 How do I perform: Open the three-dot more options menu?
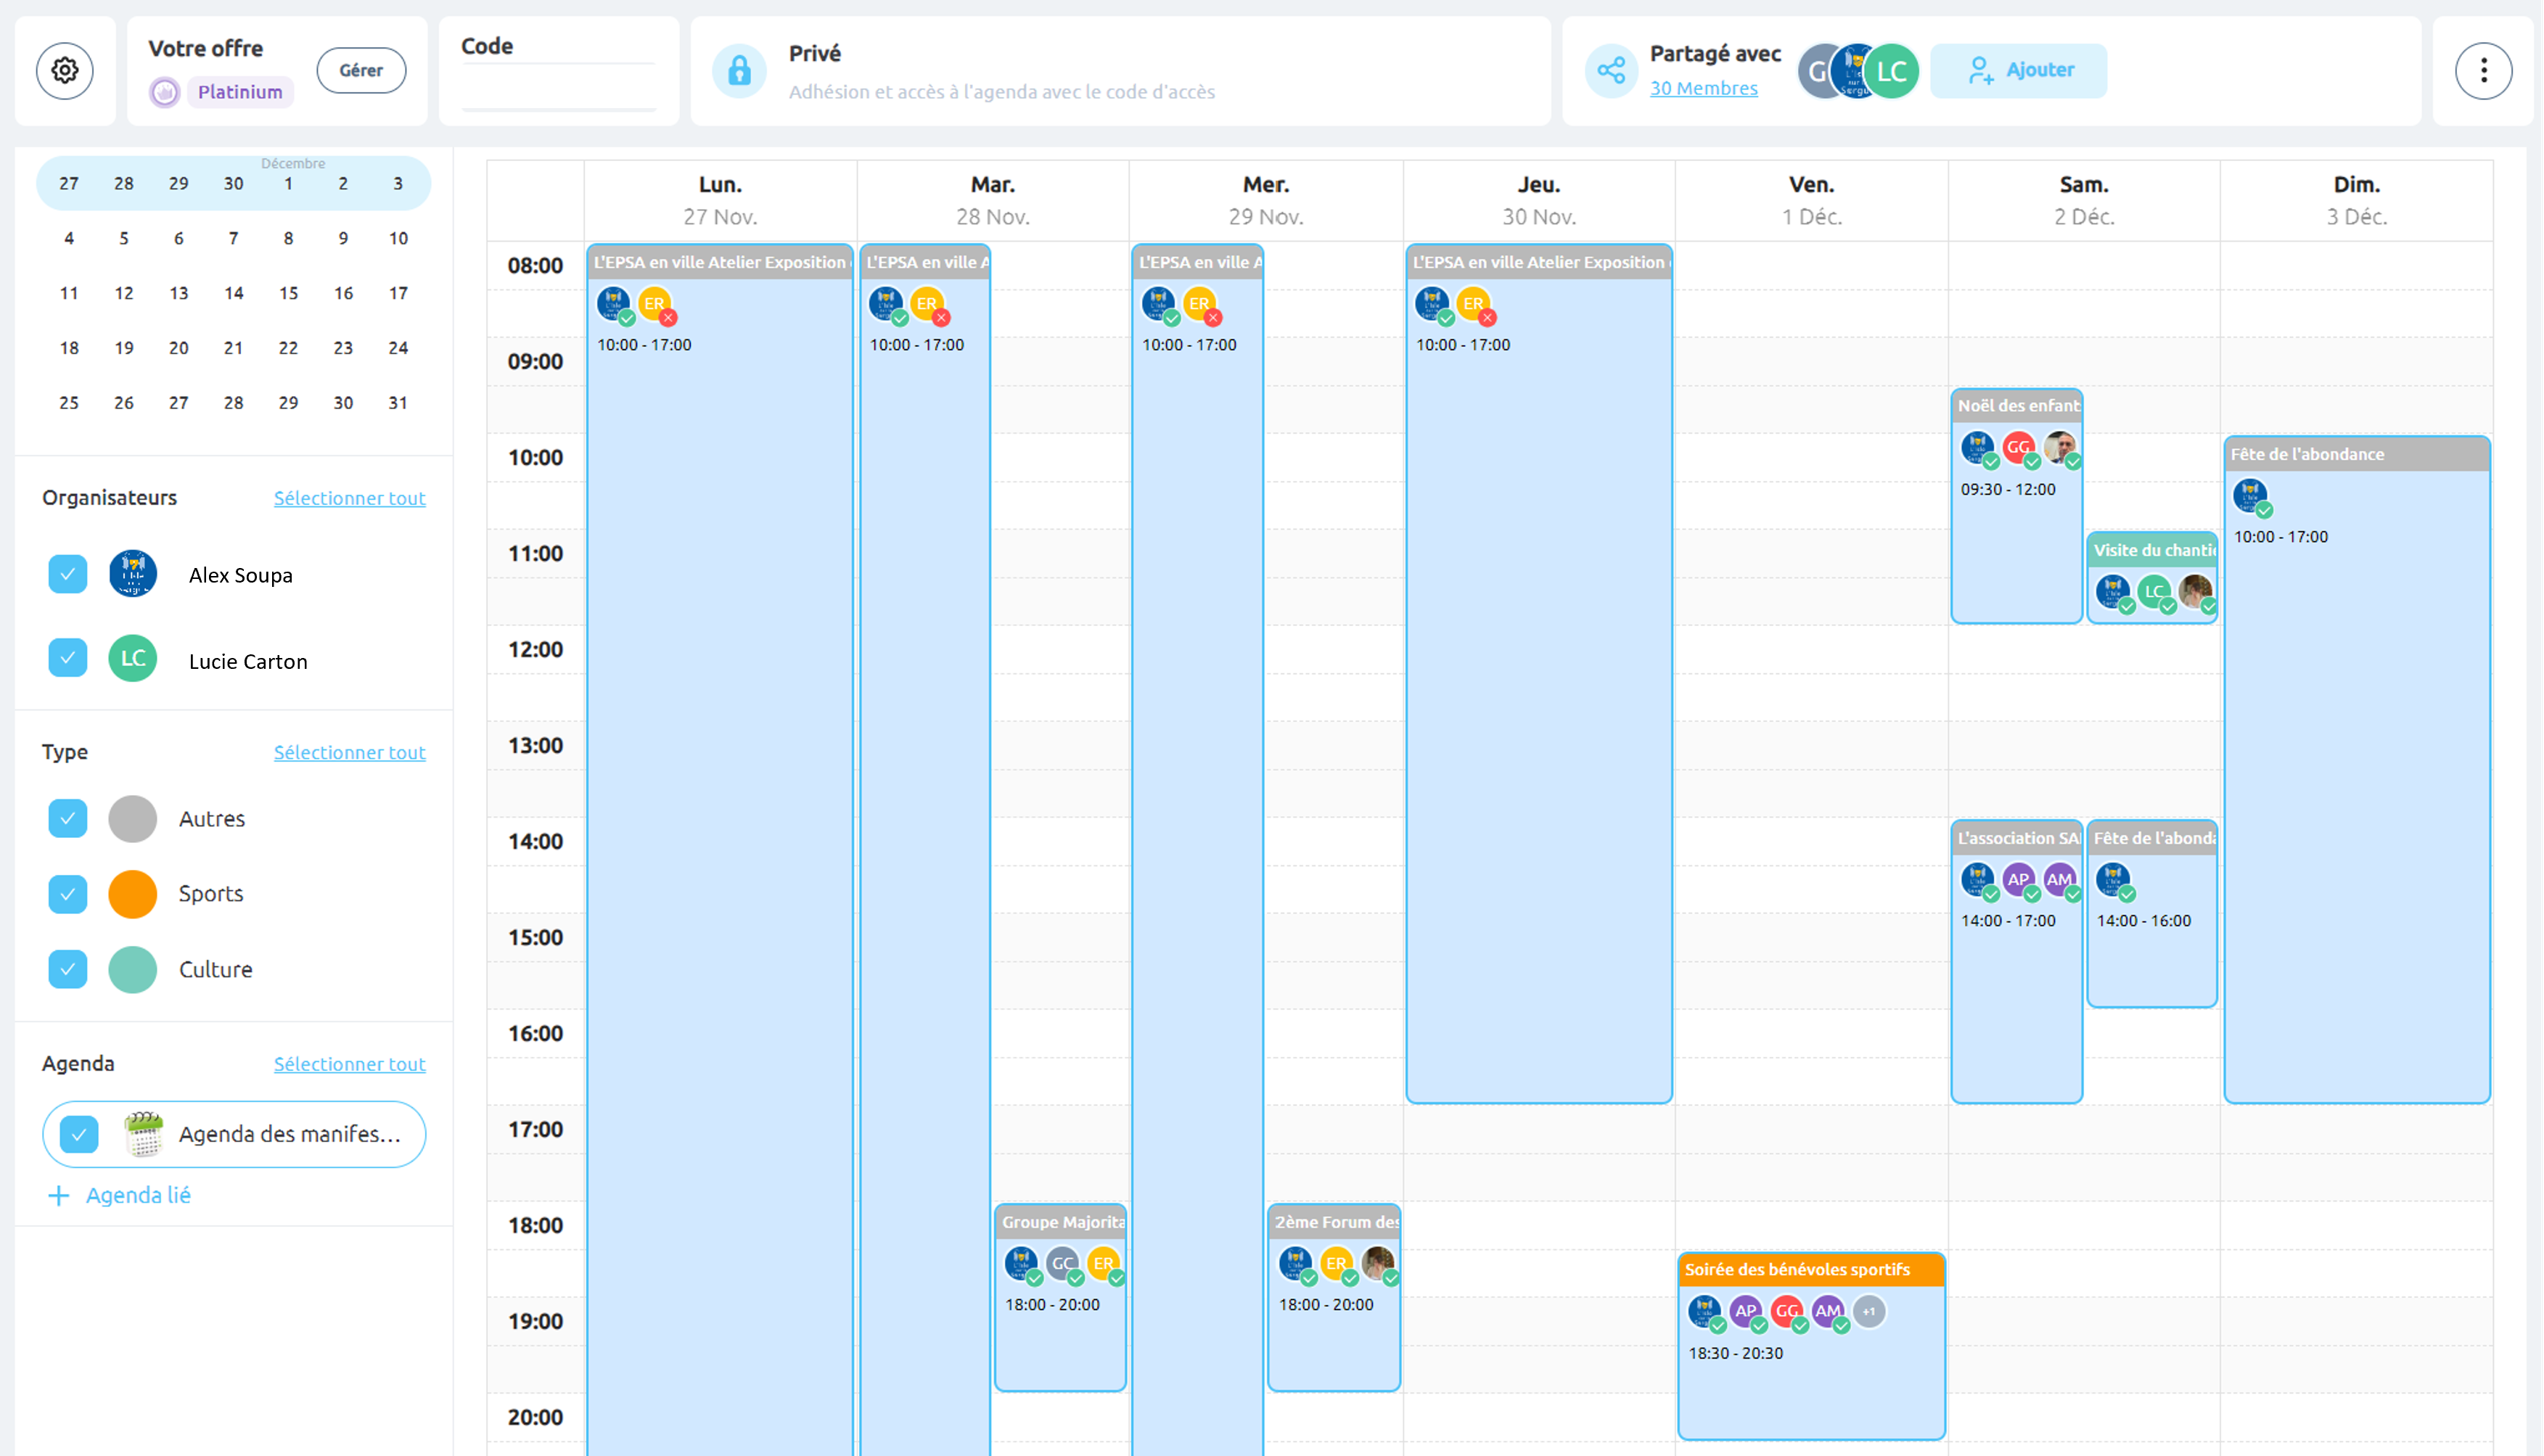tap(2483, 71)
